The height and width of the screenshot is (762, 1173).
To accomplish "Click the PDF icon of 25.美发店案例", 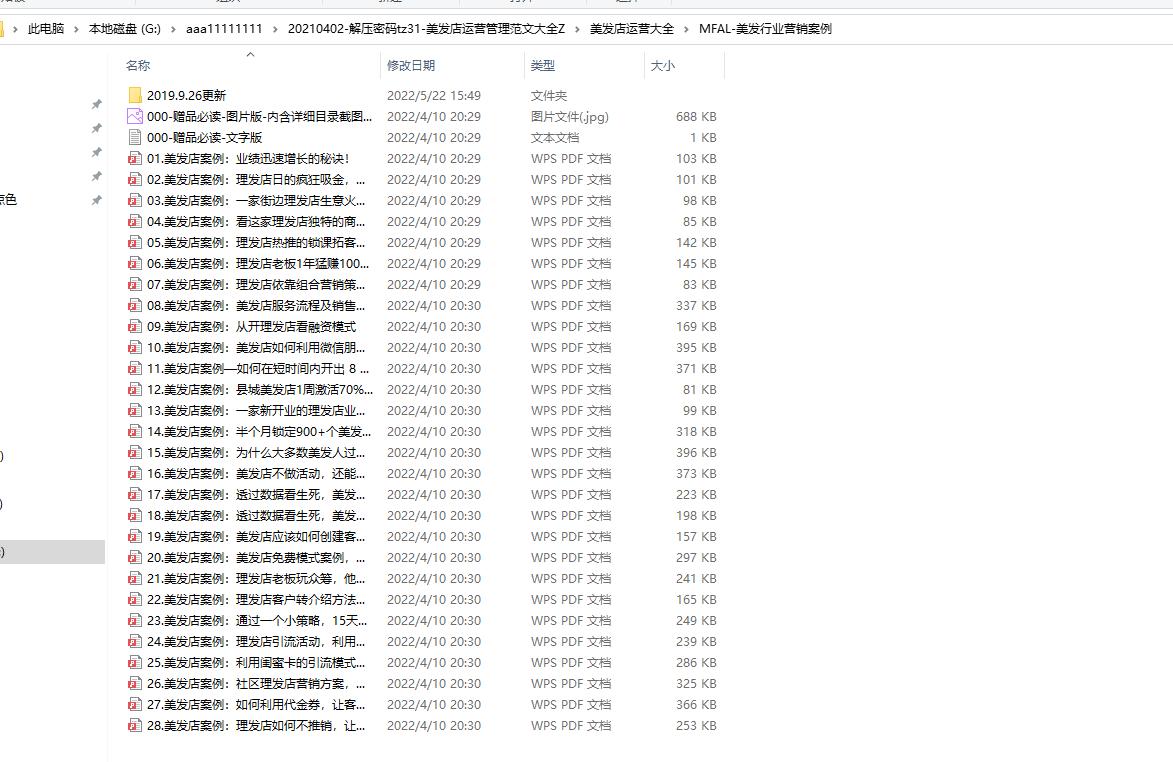I will (135, 662).
